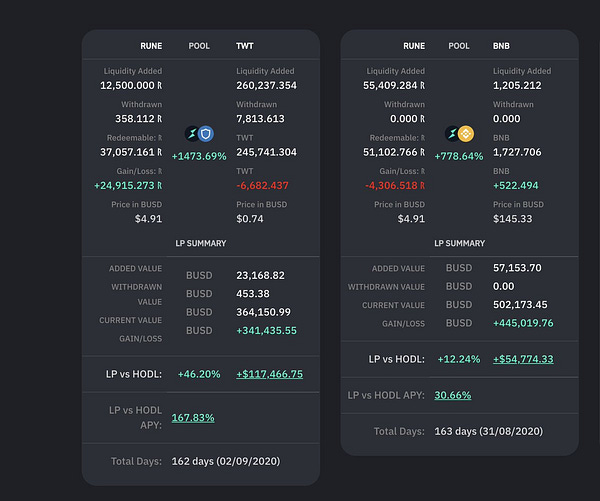Select the TWT header in first card
The width and height of the screenshot is (600, 501).
tap(245, 46)
